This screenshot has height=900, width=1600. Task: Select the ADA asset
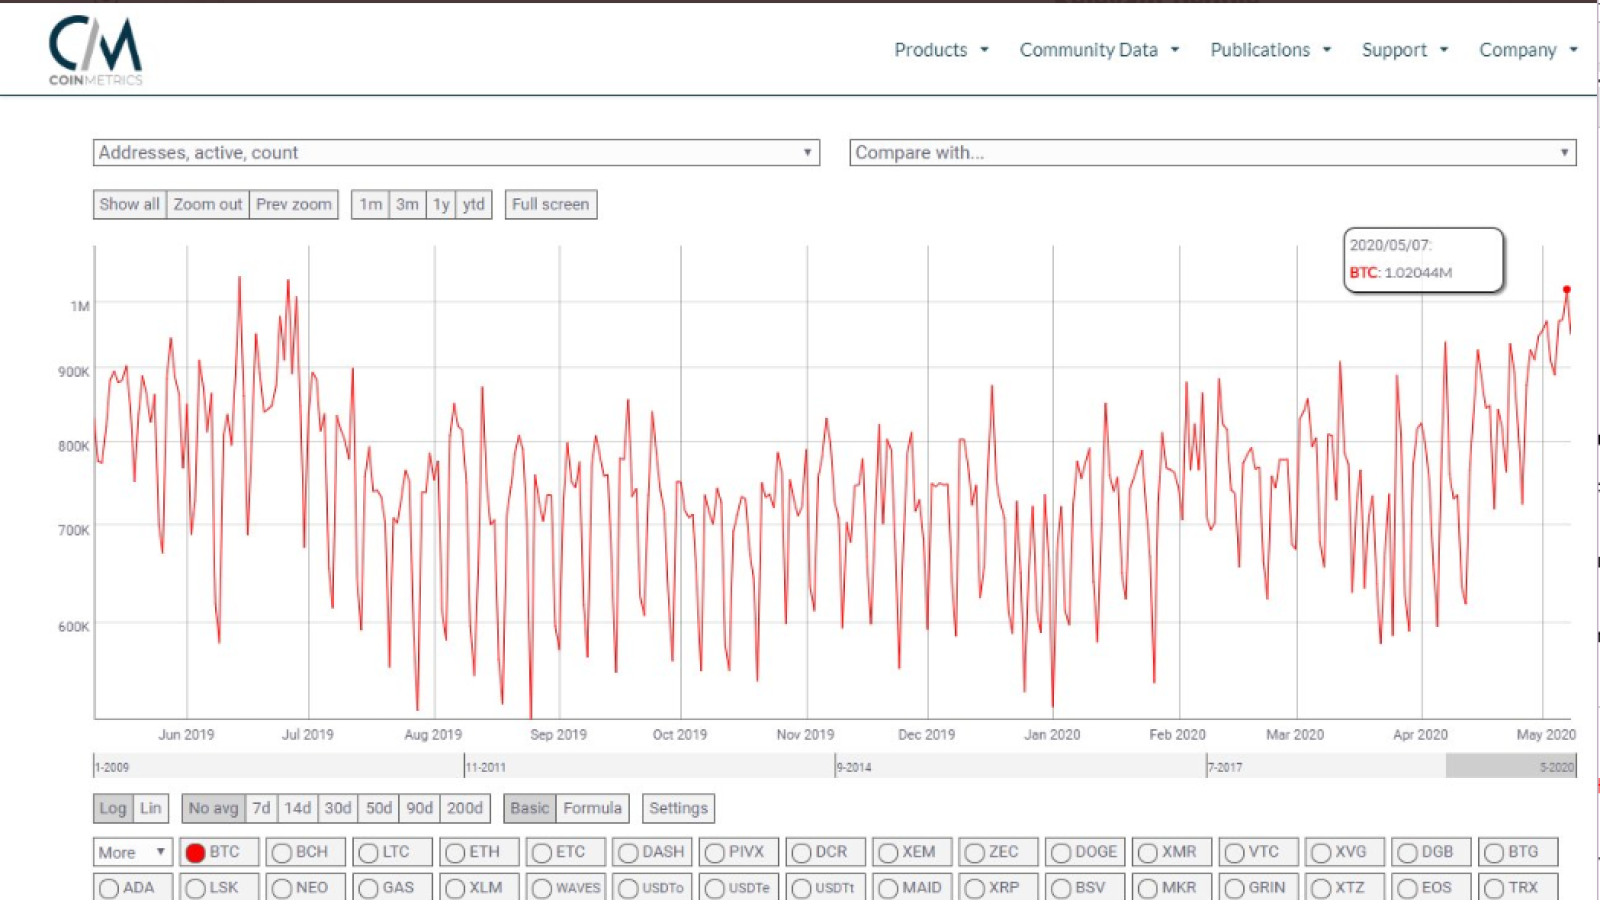[132, 887]
